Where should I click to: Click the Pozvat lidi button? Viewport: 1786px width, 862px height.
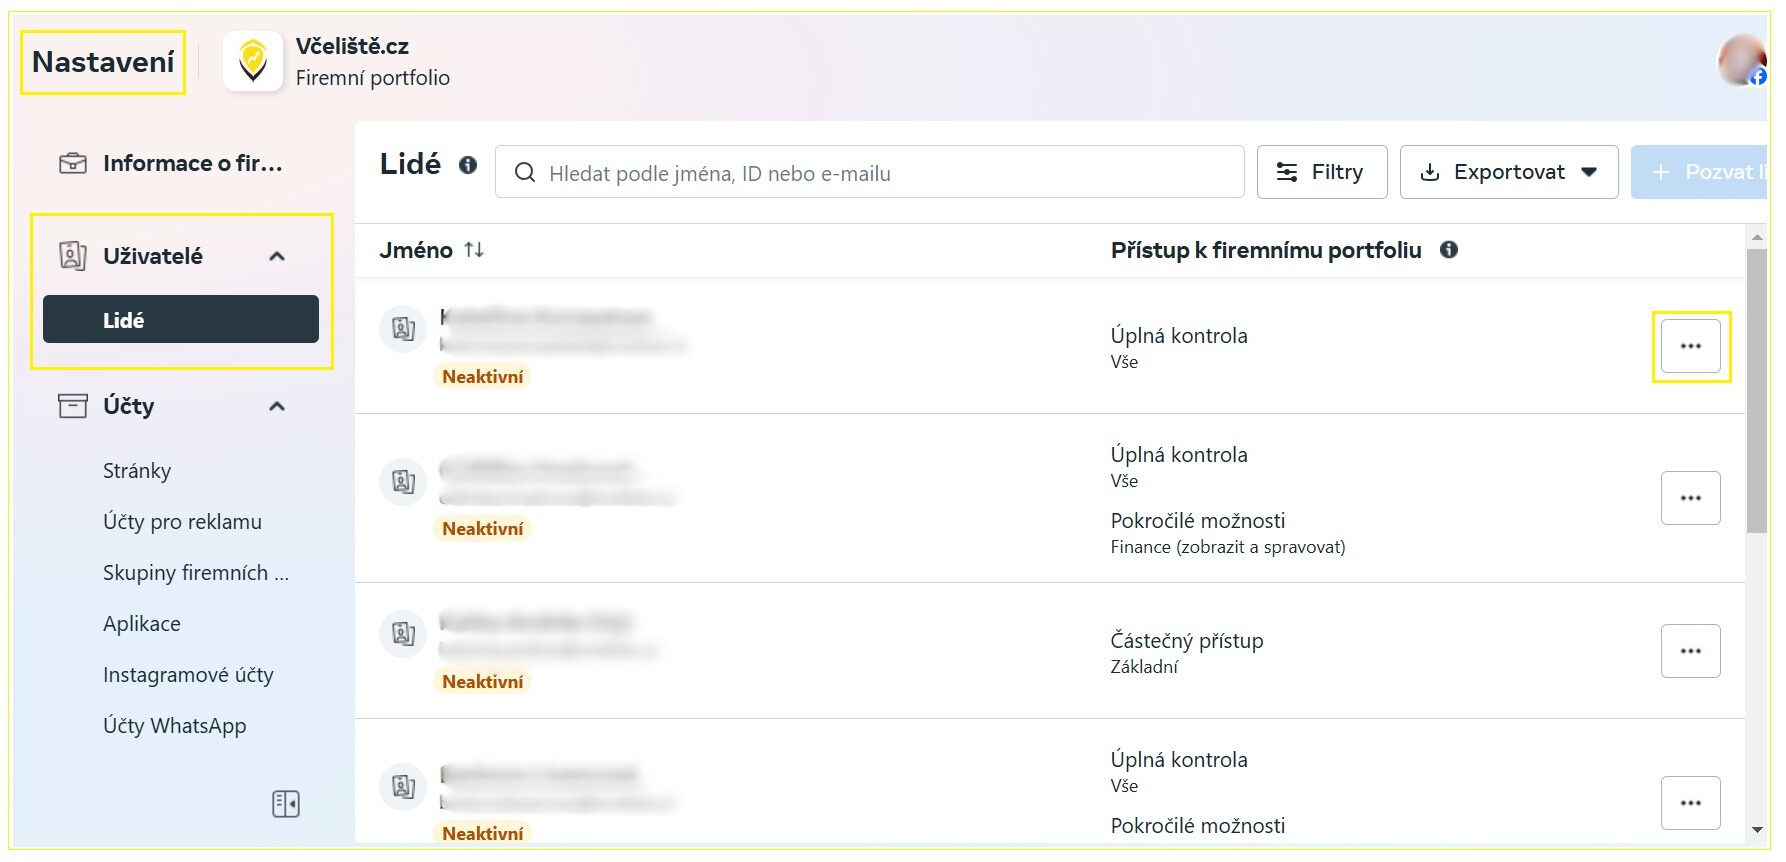point(1702,172)
